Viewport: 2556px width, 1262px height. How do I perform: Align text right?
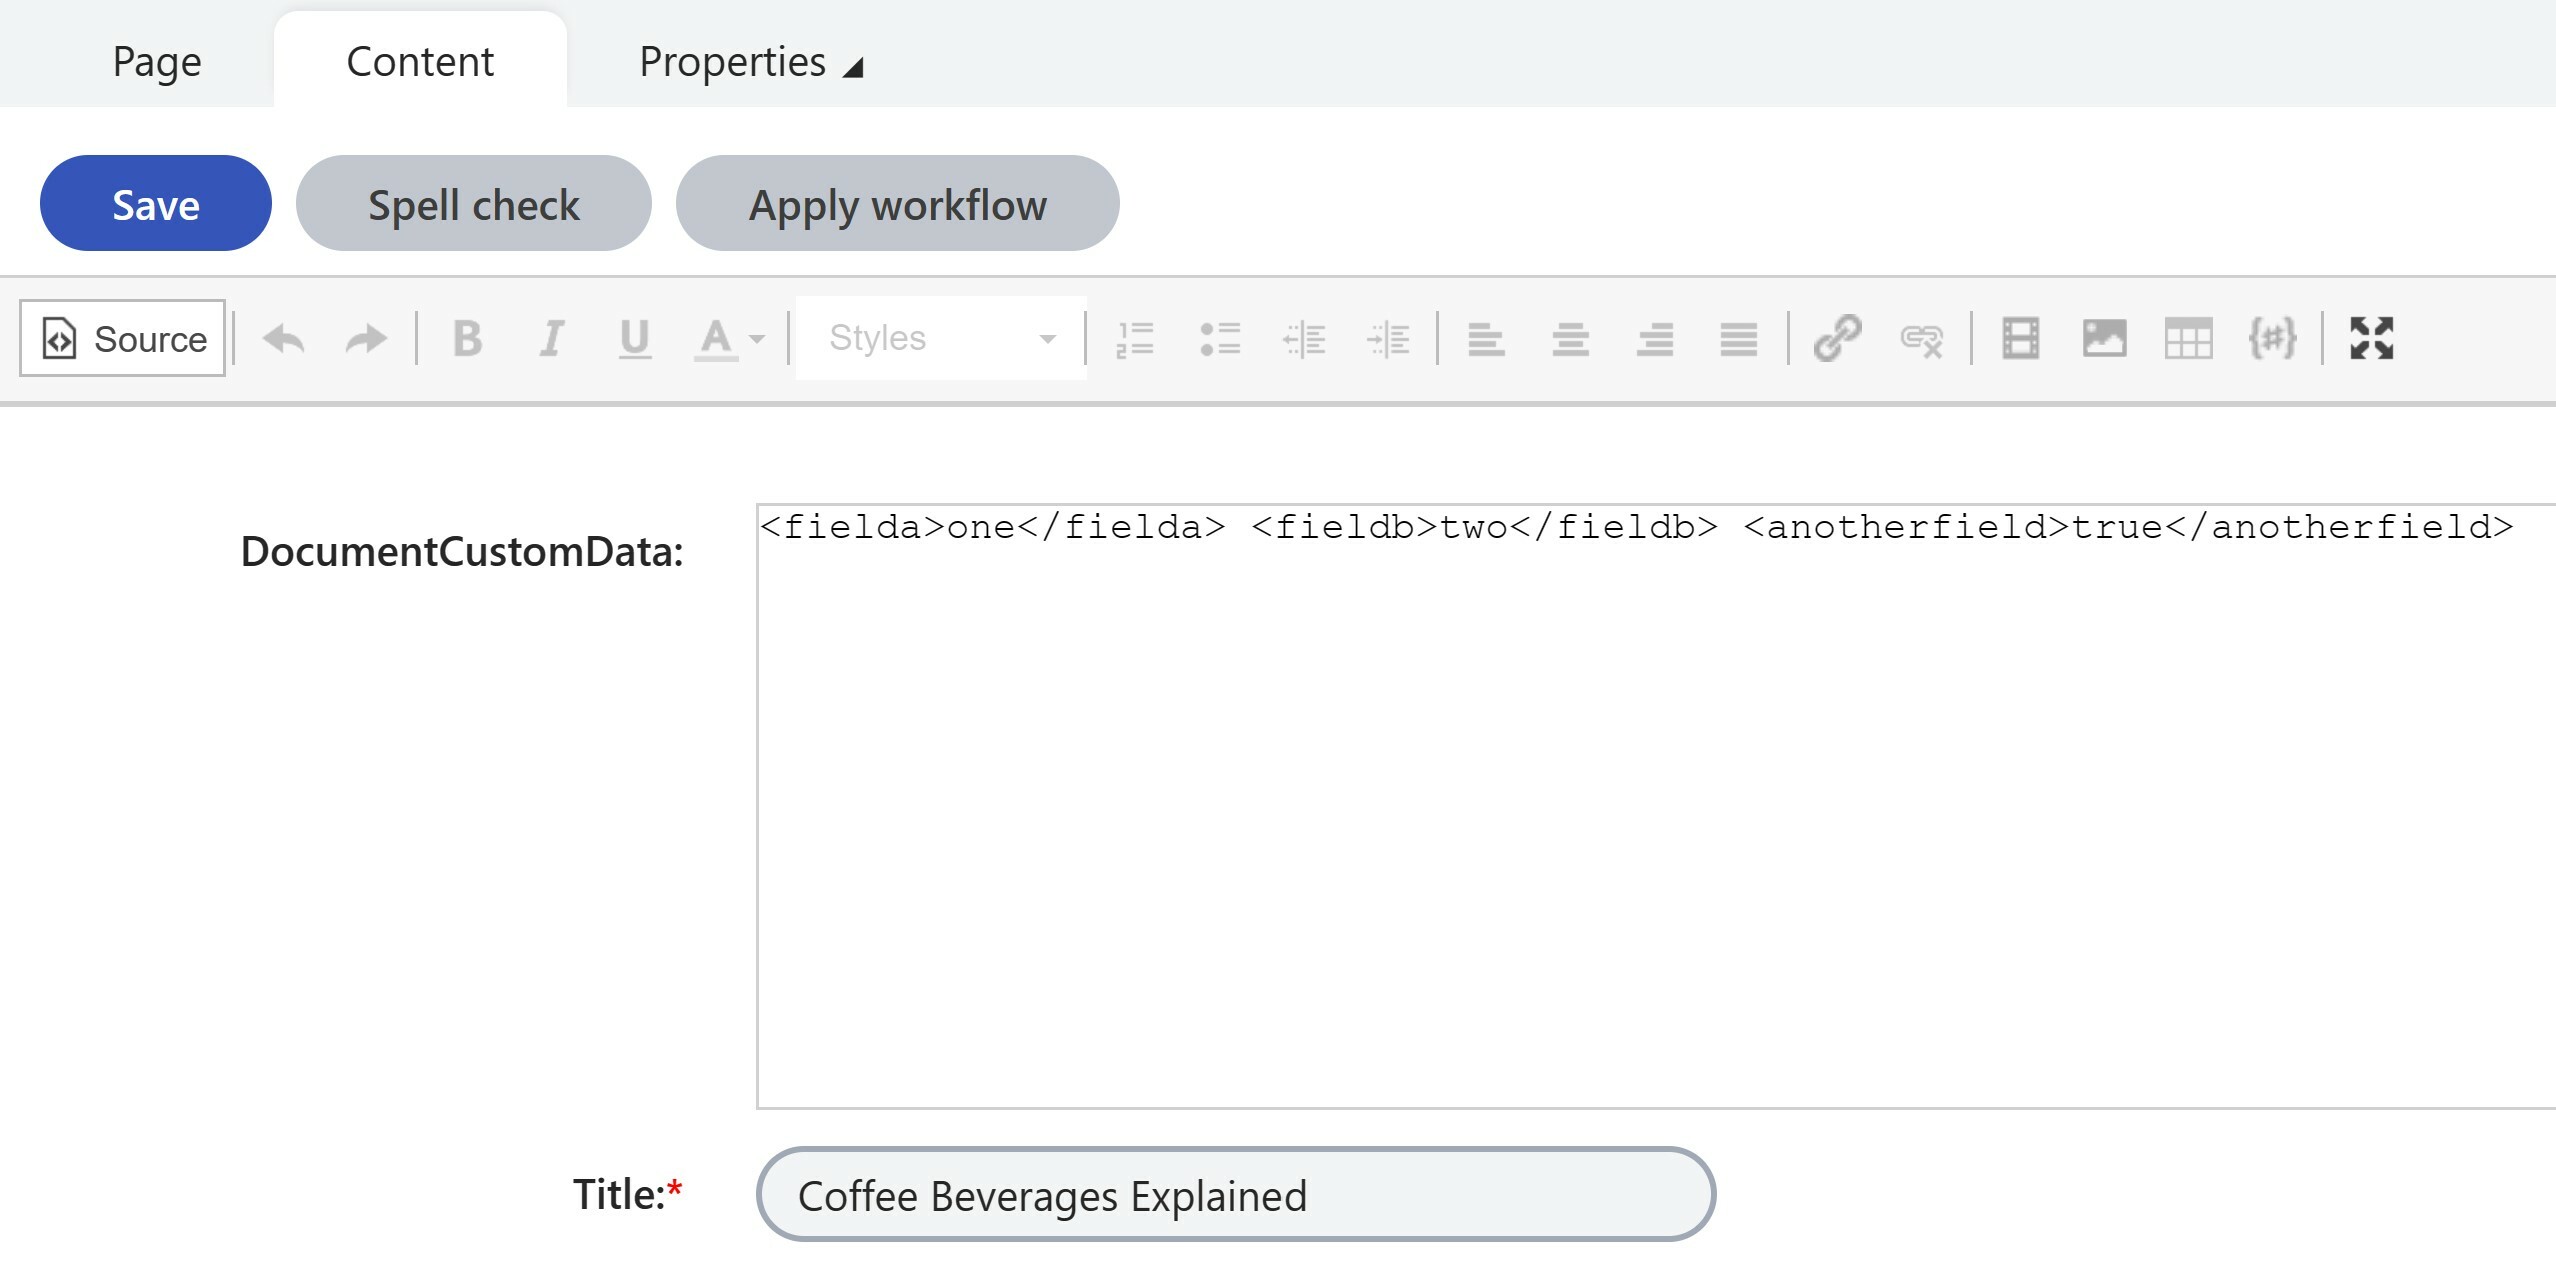click(x=1655, y=338)
